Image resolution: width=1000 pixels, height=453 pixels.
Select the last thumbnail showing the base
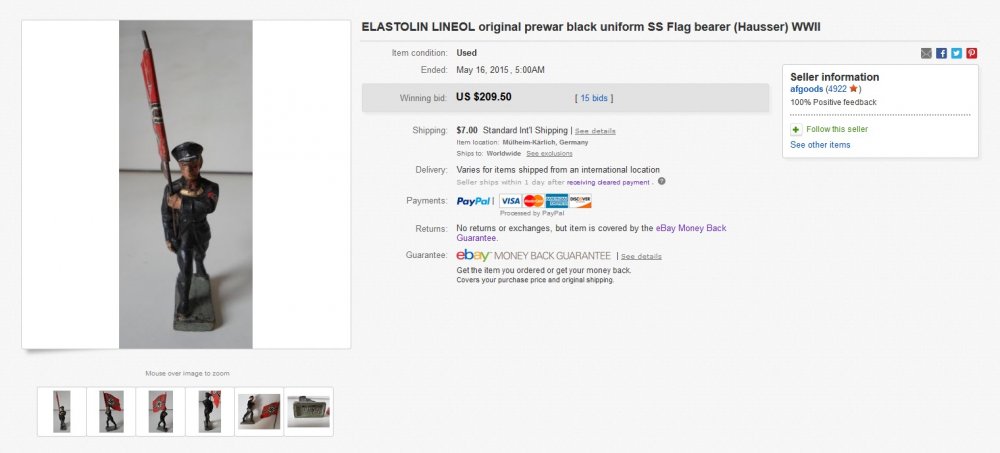click(308, 412)
